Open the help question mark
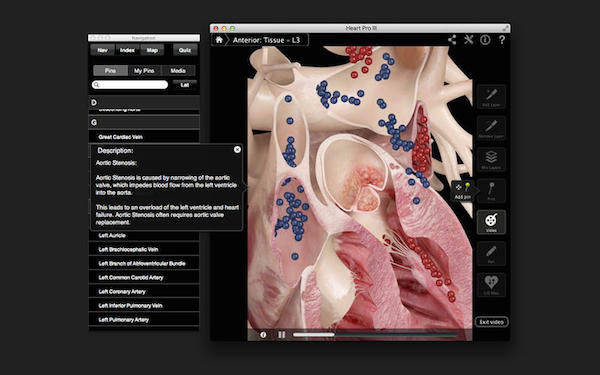The height and width of the screenshot is (375, 600). (502, 40)
